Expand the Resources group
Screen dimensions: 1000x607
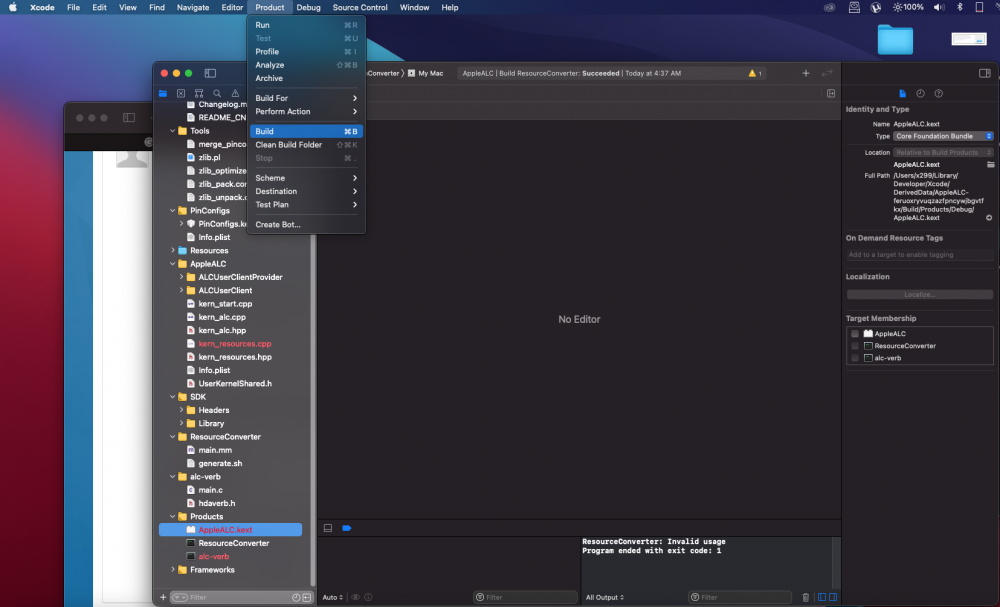[x=173, y=251]
